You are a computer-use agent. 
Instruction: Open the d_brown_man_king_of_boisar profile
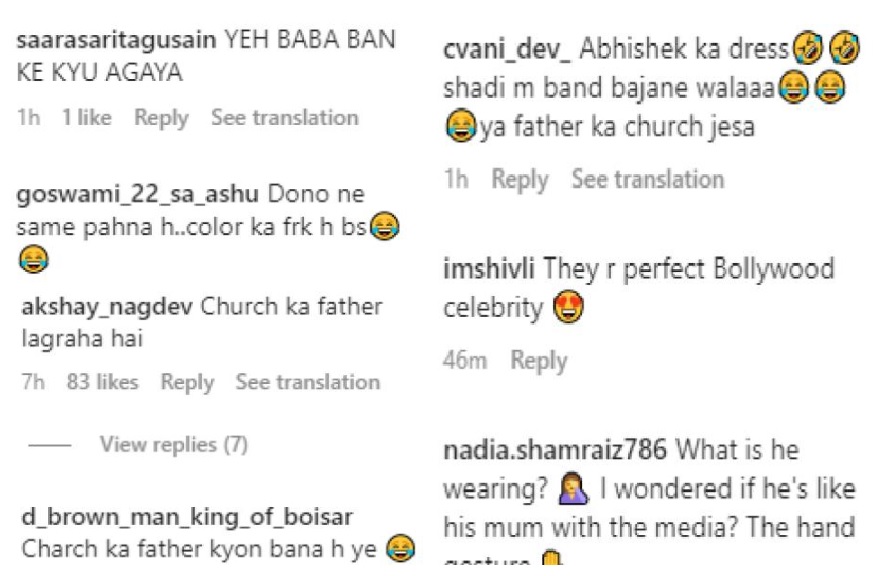pyautogui.click(x=187, y=517)
